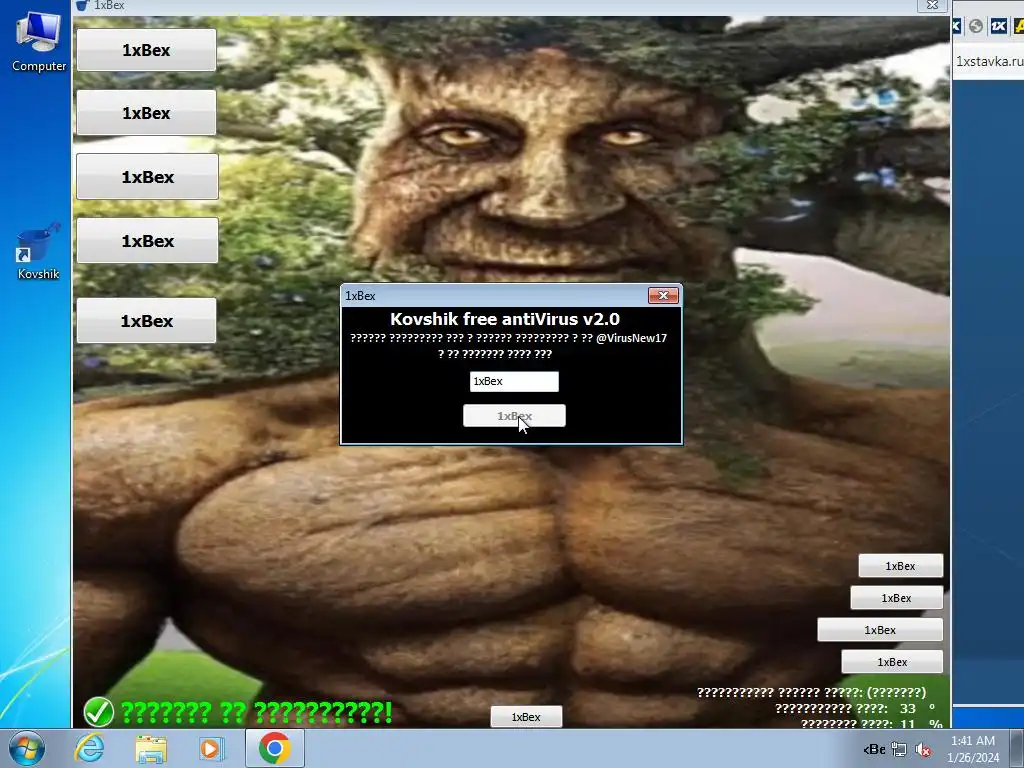Select the Kovshik desktop shortcut
Screen dimensions: 1024x768
click(39, 251)
